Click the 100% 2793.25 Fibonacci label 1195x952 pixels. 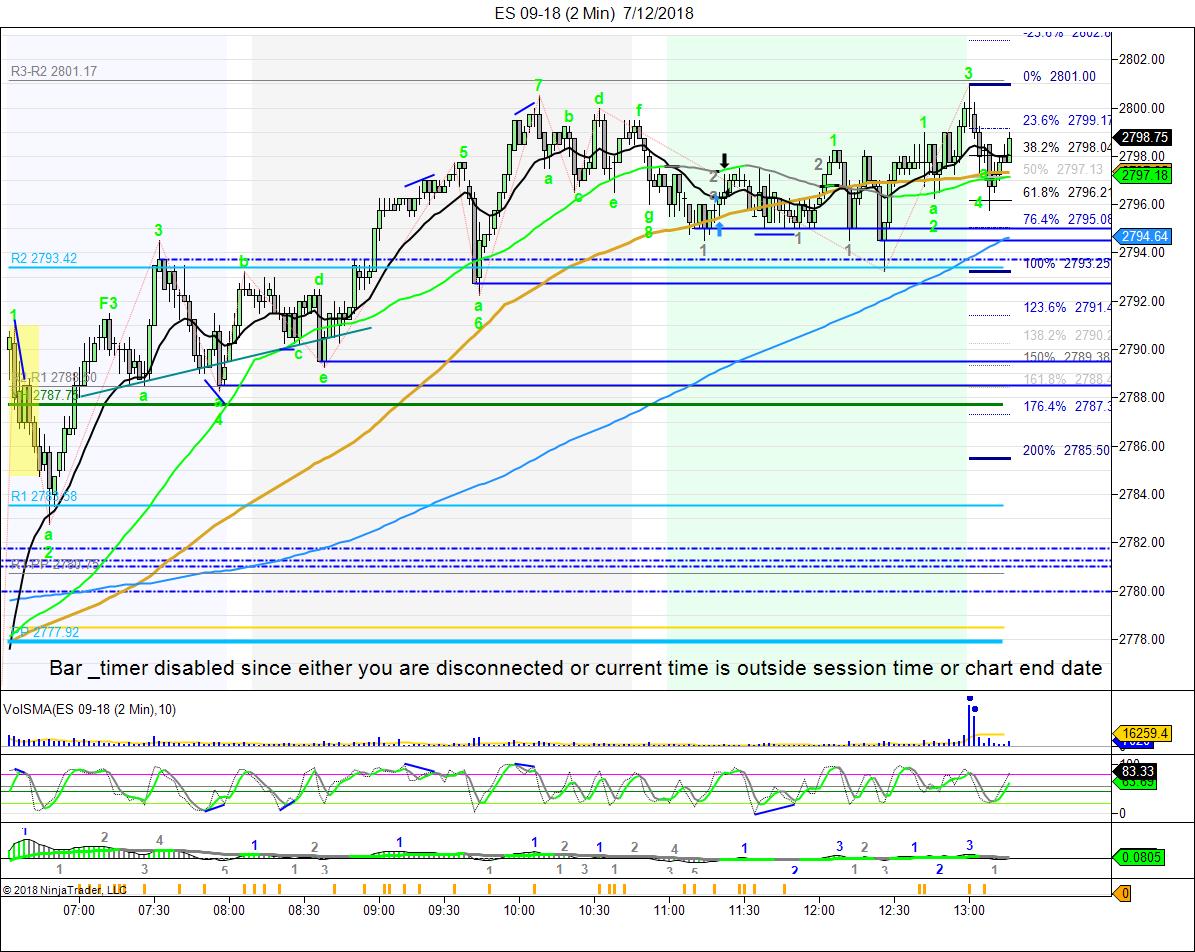pyautogui.click(x=1067, y=264)
